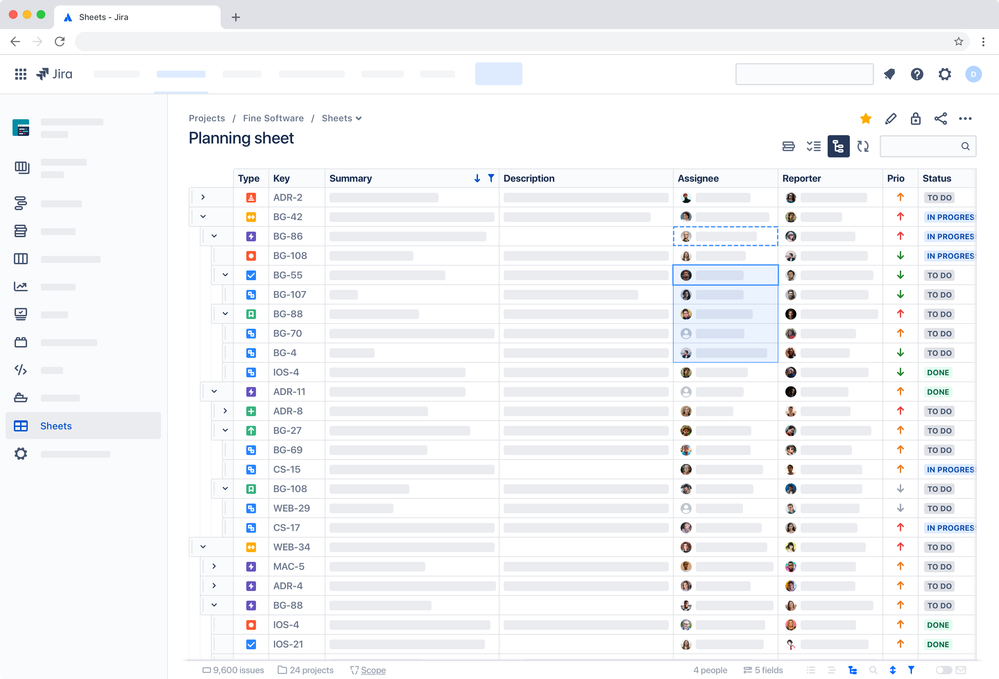This screenshot has width=999, height=679.
Task: Click the pencil edit sheet icon
Action: [891, 118]
